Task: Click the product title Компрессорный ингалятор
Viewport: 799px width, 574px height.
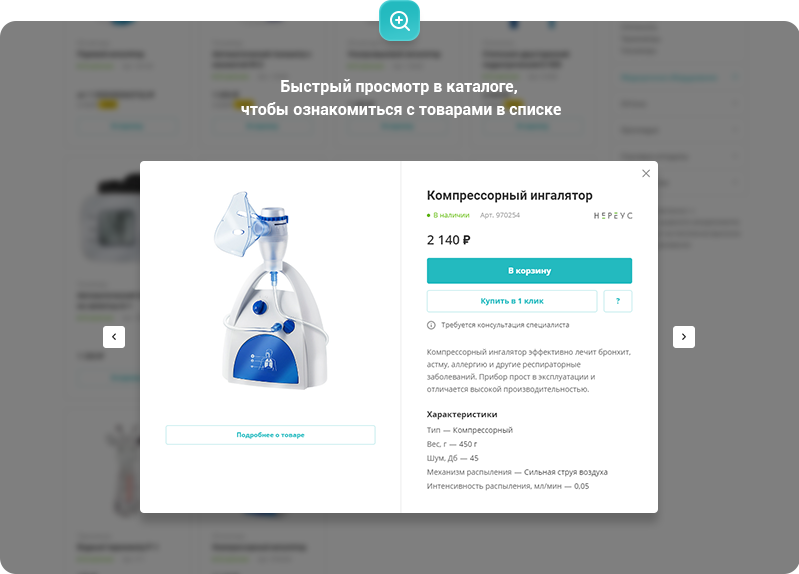Action: tap(510, 195)
